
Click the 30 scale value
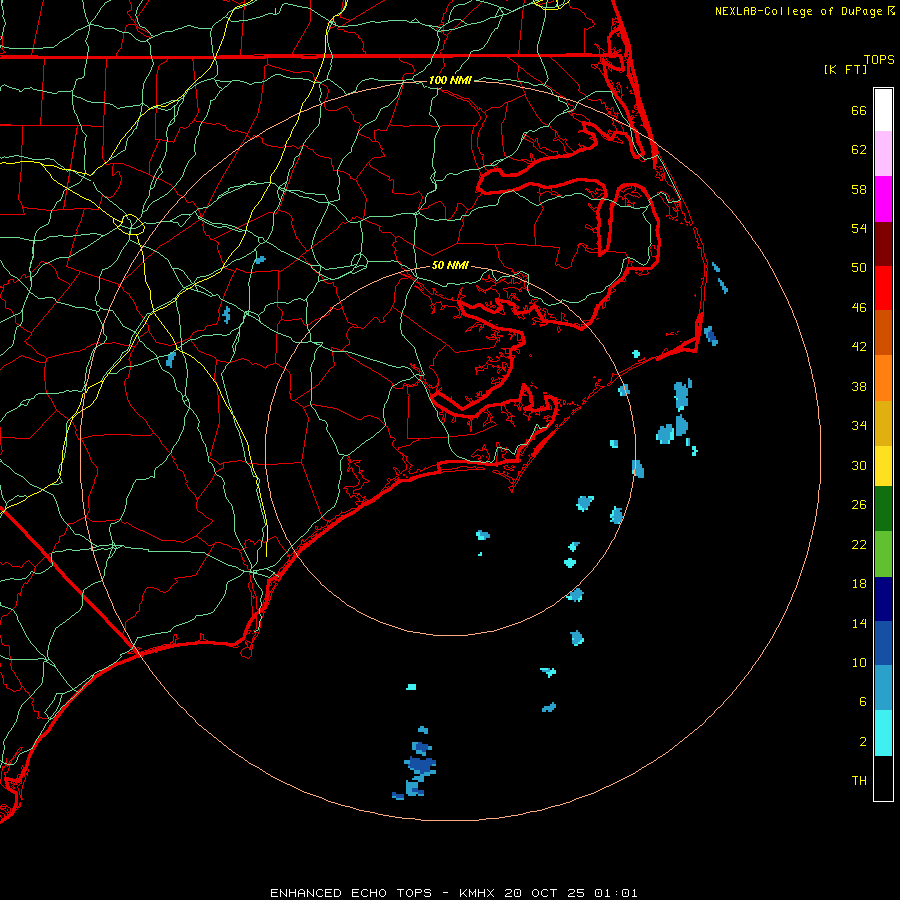pos(859,465)
